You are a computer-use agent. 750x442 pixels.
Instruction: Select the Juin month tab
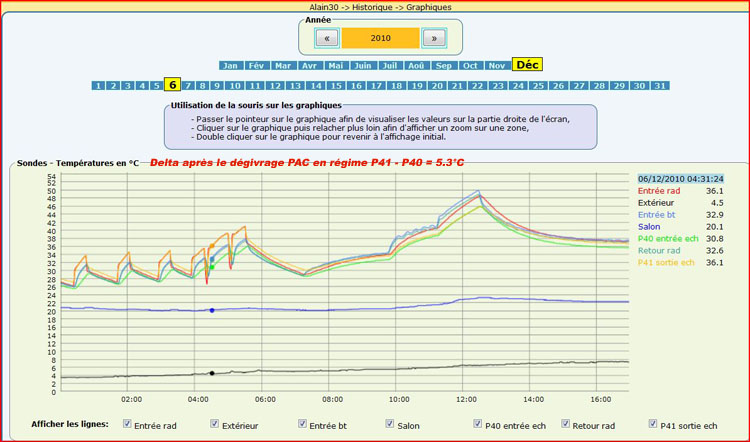363,65
